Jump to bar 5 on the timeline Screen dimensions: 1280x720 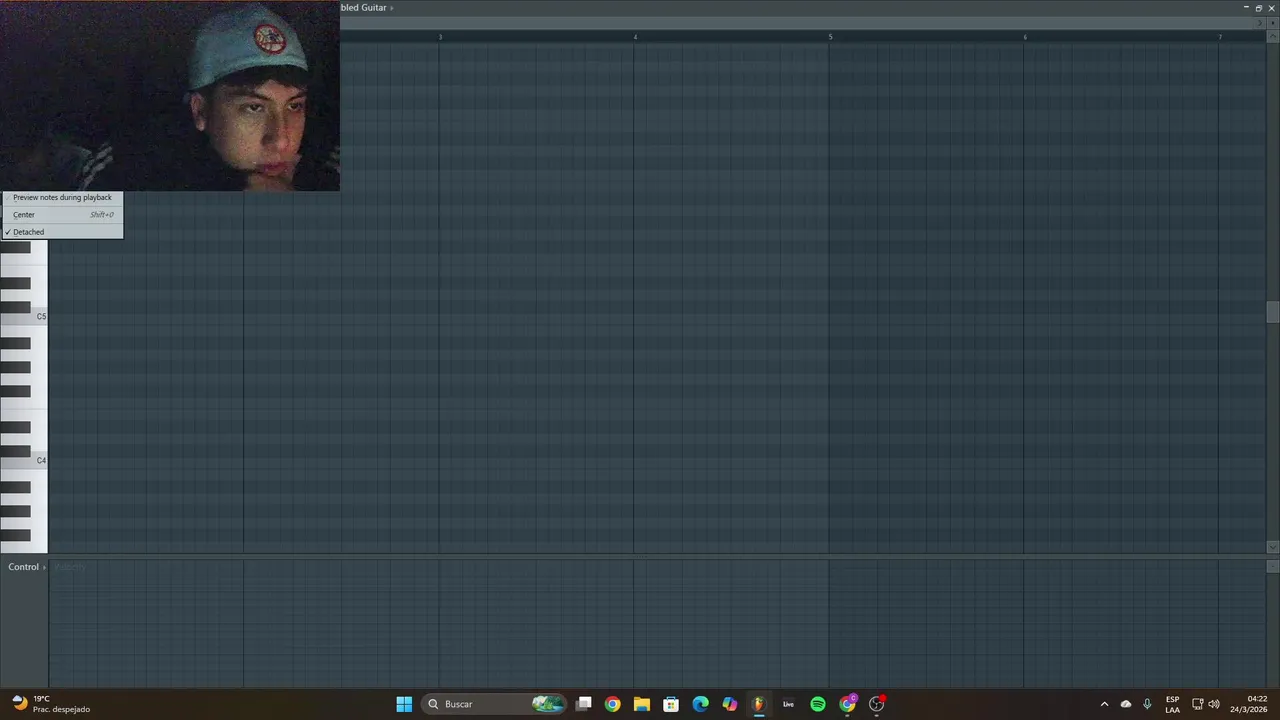(x=830, y=37)
